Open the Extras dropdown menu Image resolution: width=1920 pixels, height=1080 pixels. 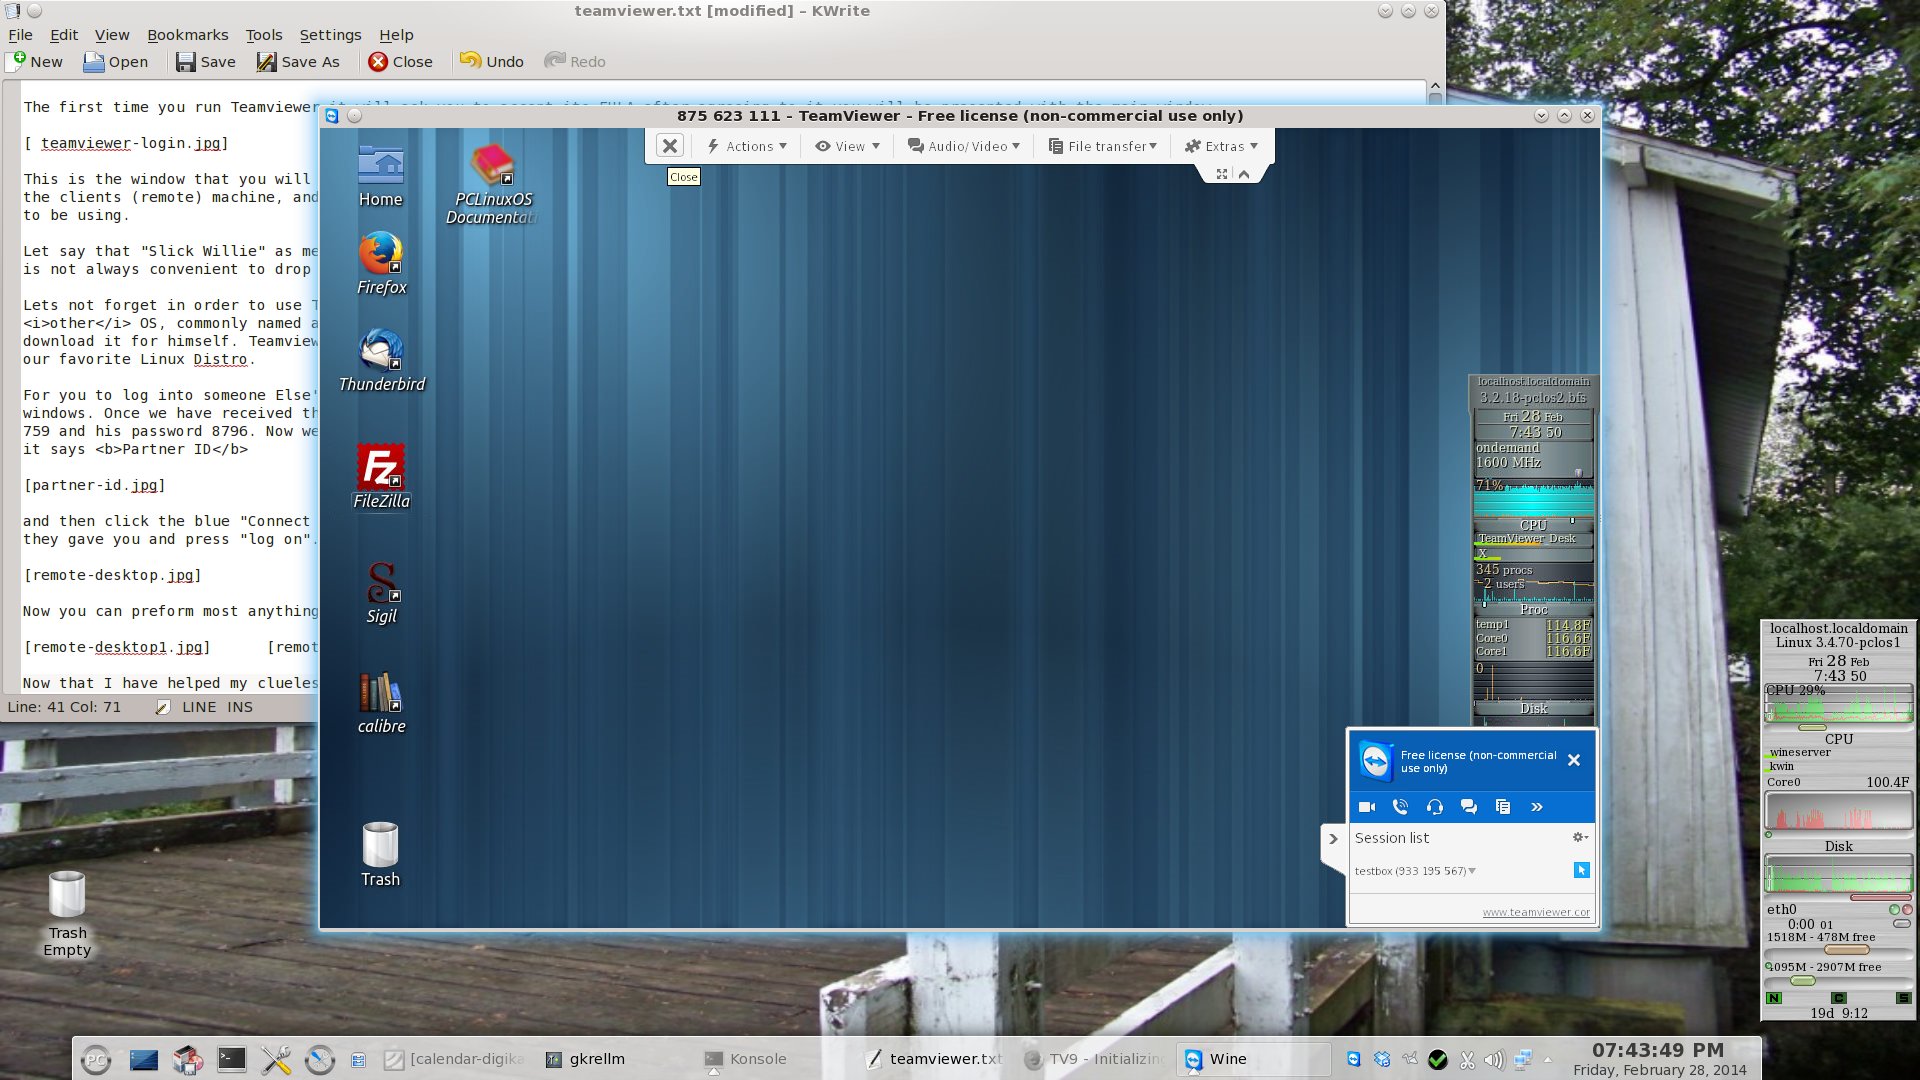pos(1221,146)
